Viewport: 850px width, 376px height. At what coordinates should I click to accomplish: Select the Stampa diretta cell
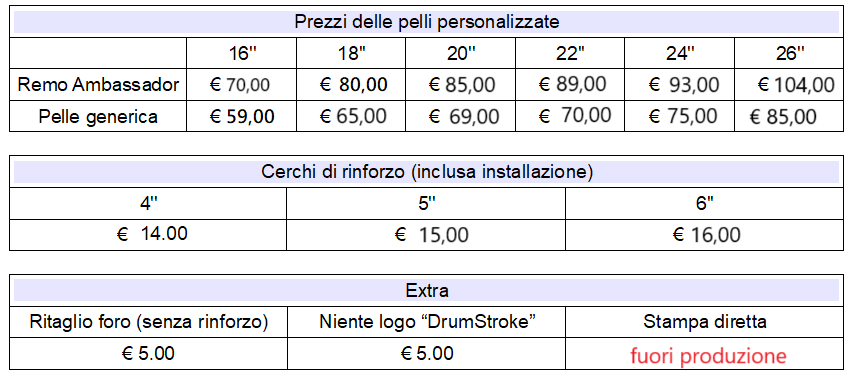pyautogui.click(x=705, y=322)
